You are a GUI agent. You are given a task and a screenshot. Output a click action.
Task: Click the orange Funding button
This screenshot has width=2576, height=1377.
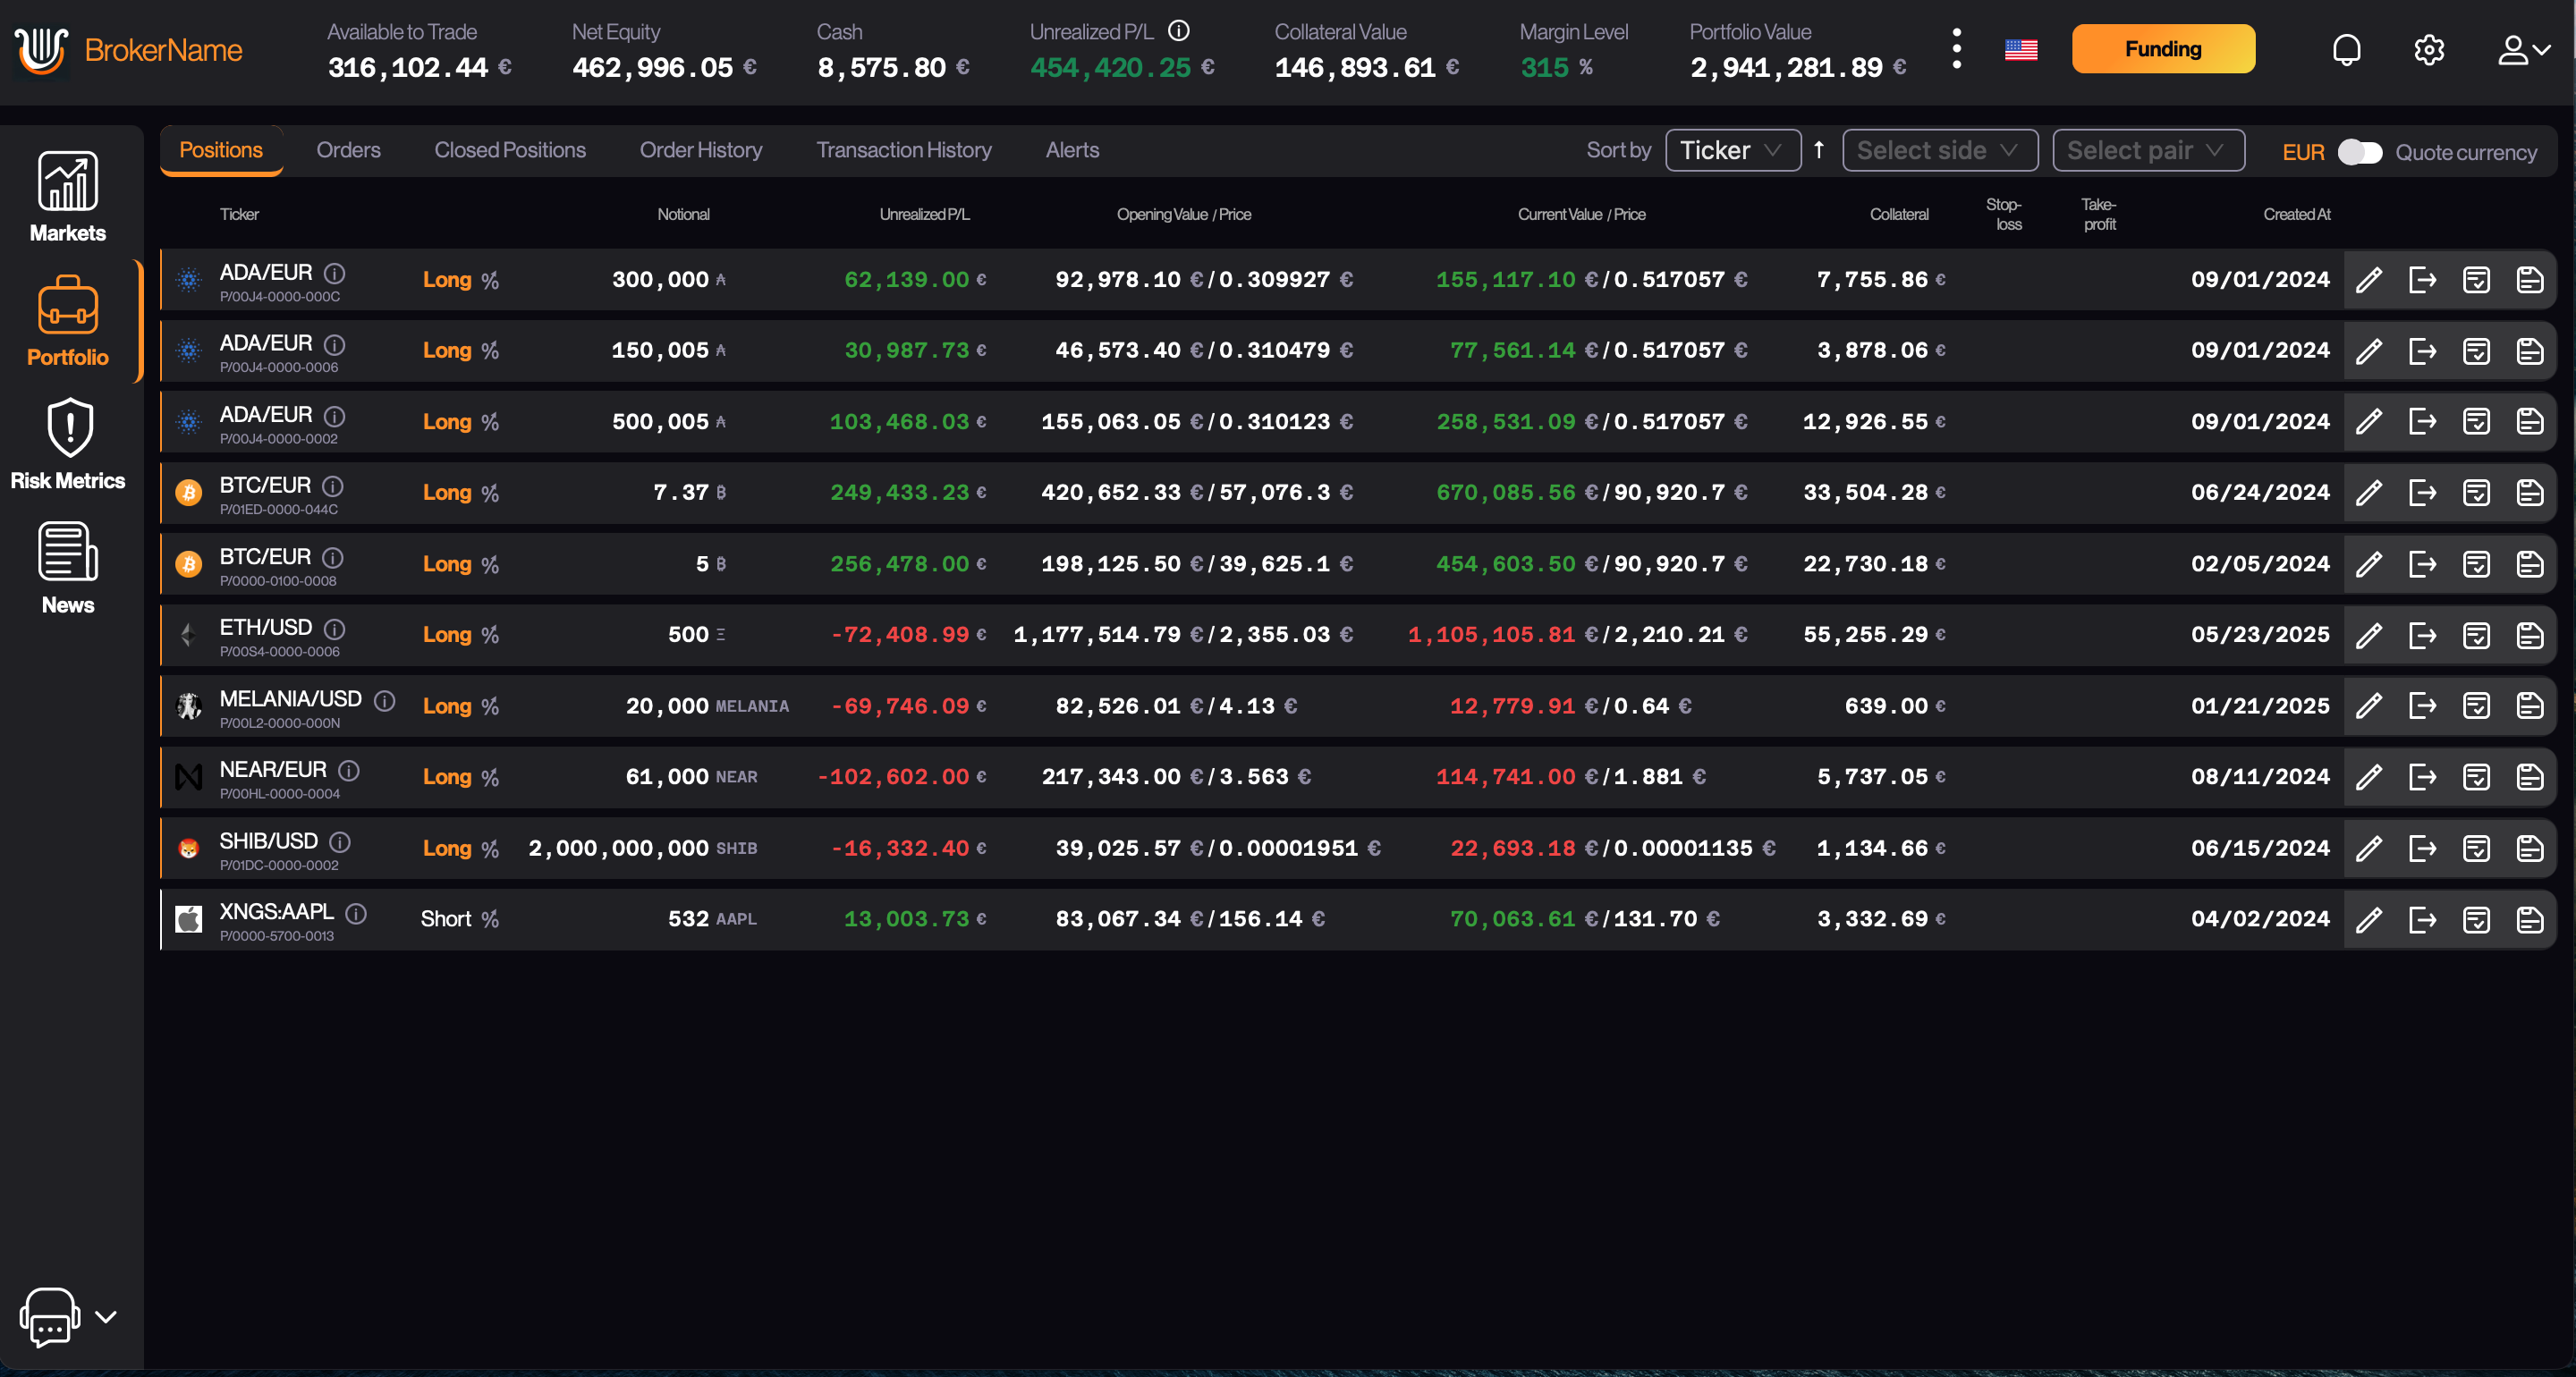[2162, 49]
